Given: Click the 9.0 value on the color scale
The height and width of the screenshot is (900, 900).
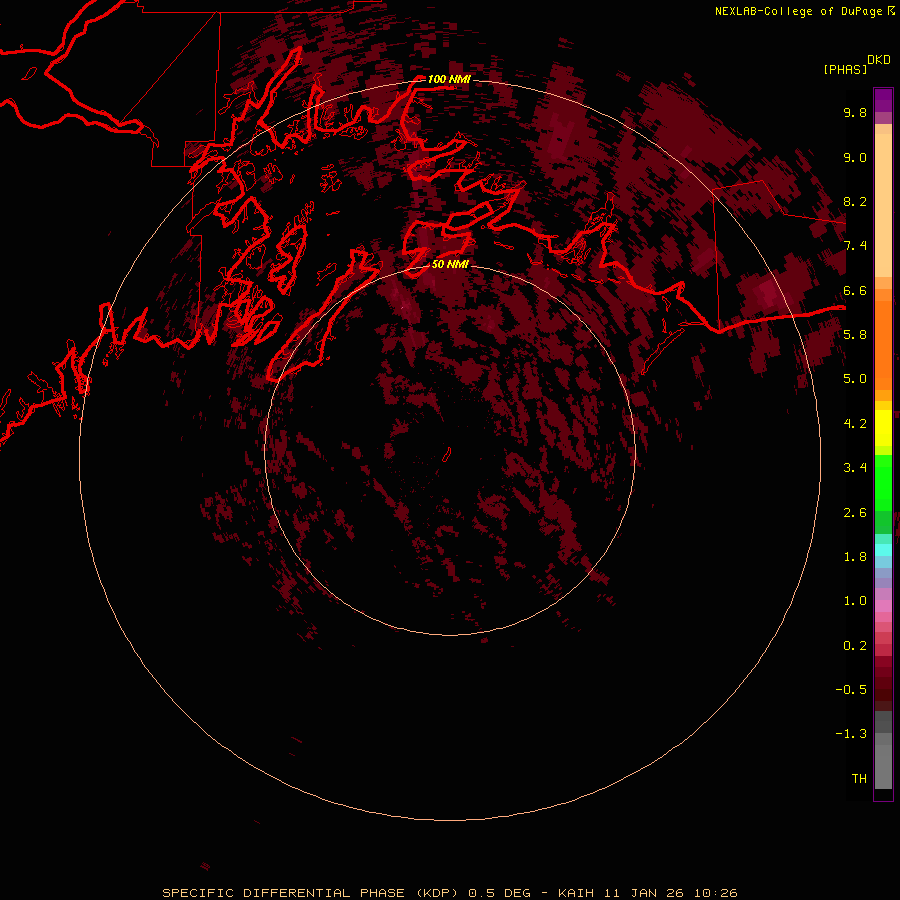Looking at the screenshot, I should (x=855, y=157).
